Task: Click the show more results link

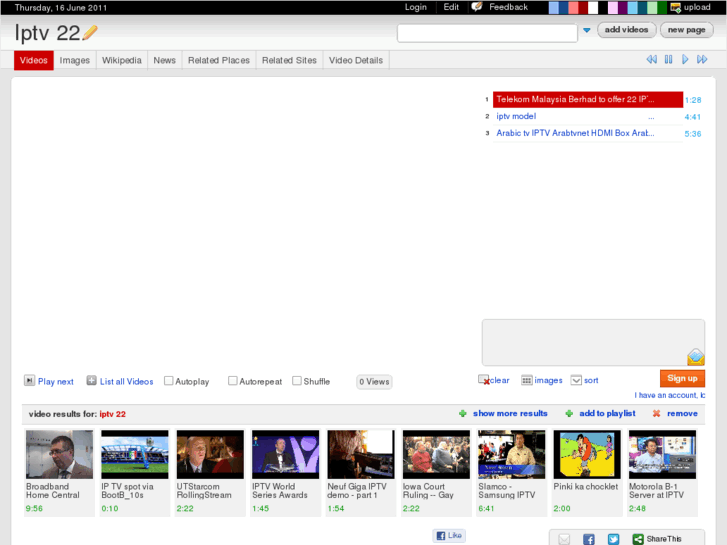Action: [x=510, y=413]
